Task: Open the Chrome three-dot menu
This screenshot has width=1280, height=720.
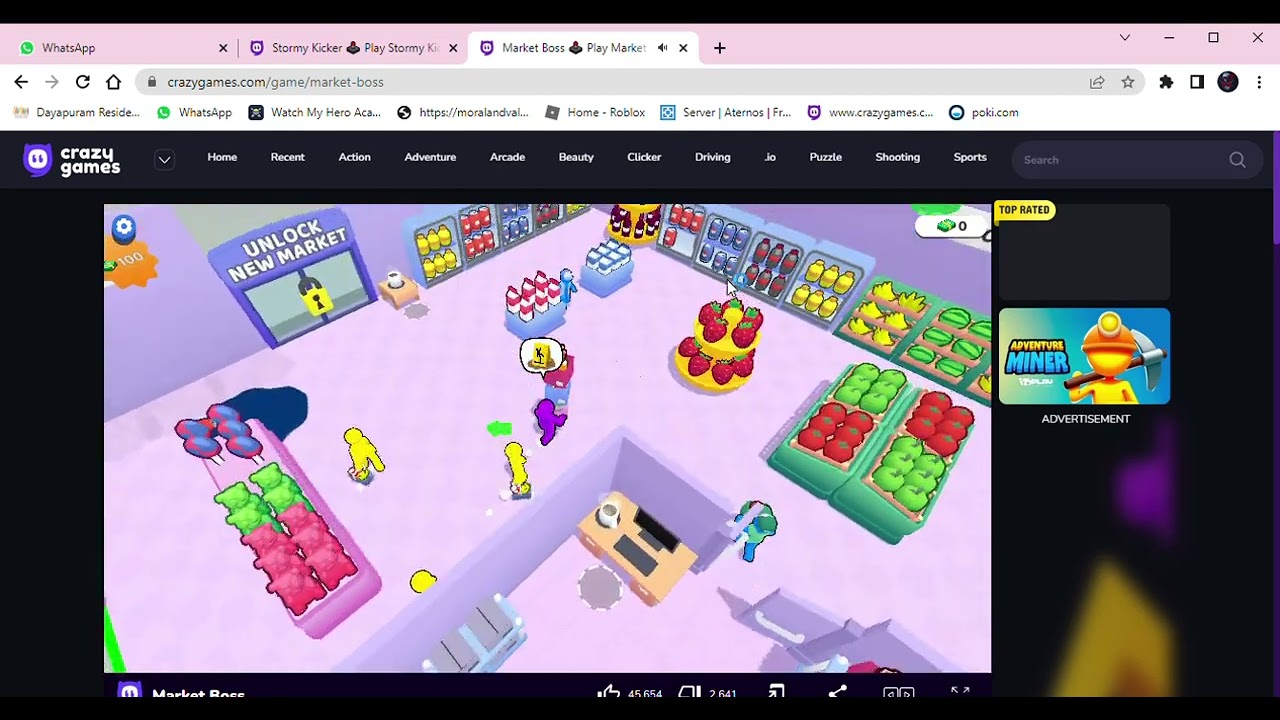Action: coord(1259,82)
